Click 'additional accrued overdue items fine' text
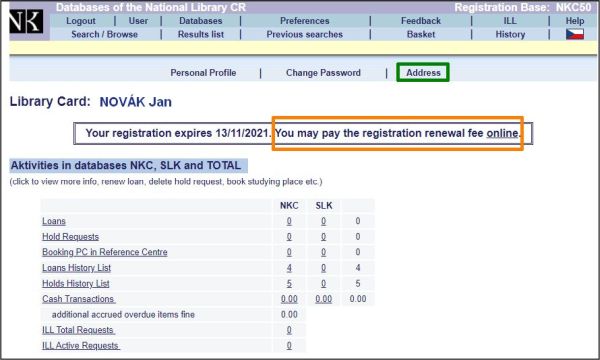 (x=123, y=314)
